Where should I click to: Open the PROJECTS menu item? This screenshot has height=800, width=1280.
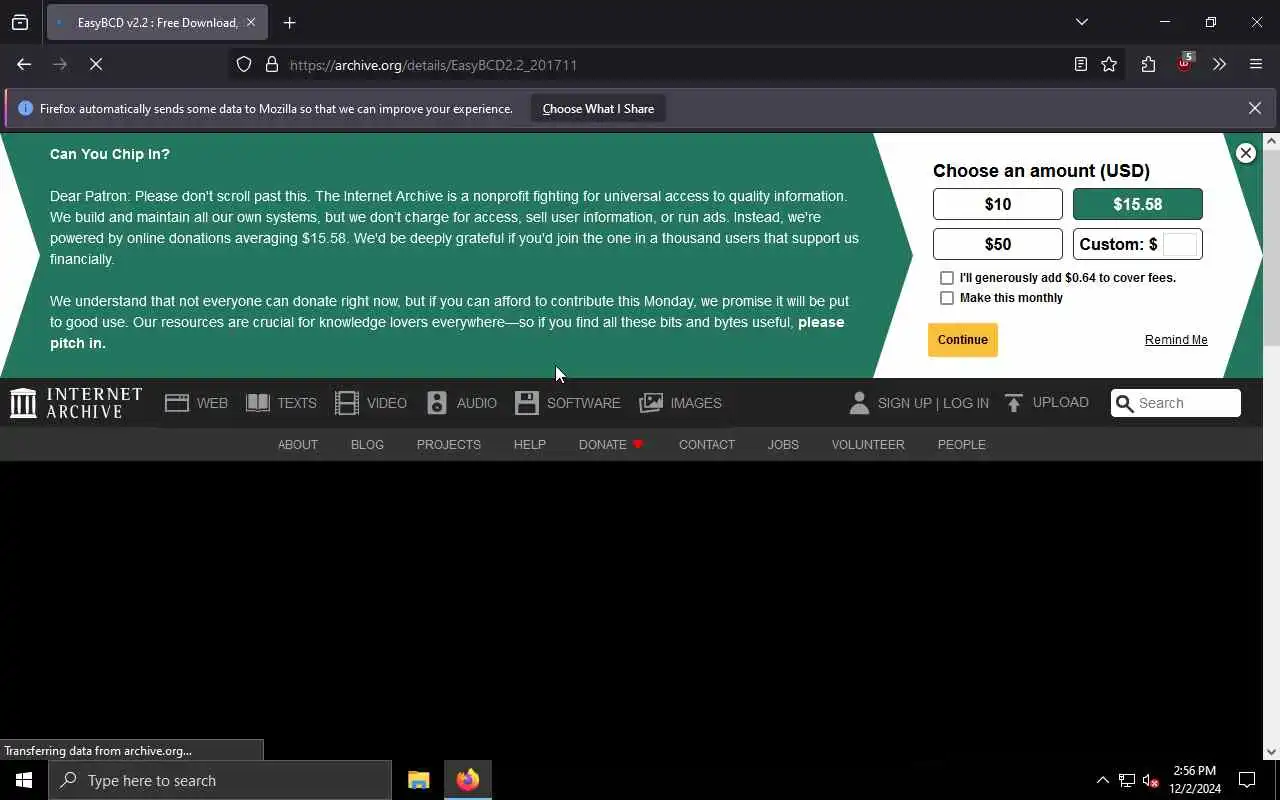coord(449,445)
